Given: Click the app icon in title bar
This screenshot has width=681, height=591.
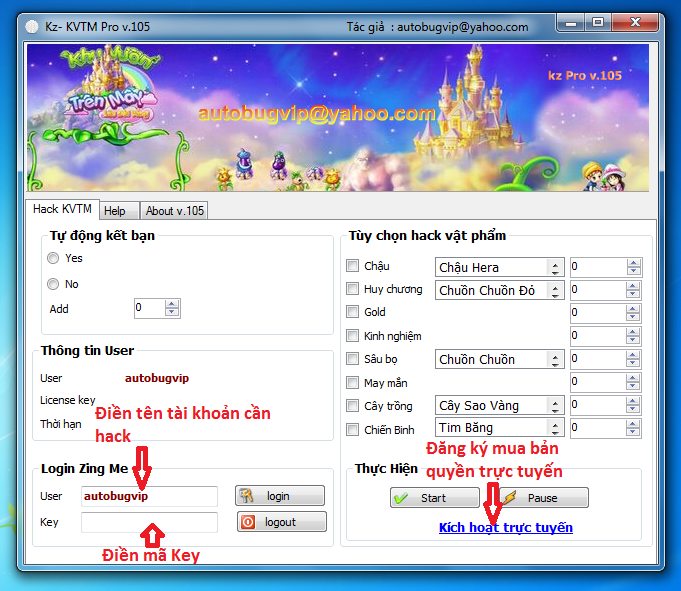Looking at the screenshot, I should pyautogui.click(x=32, y=27).
